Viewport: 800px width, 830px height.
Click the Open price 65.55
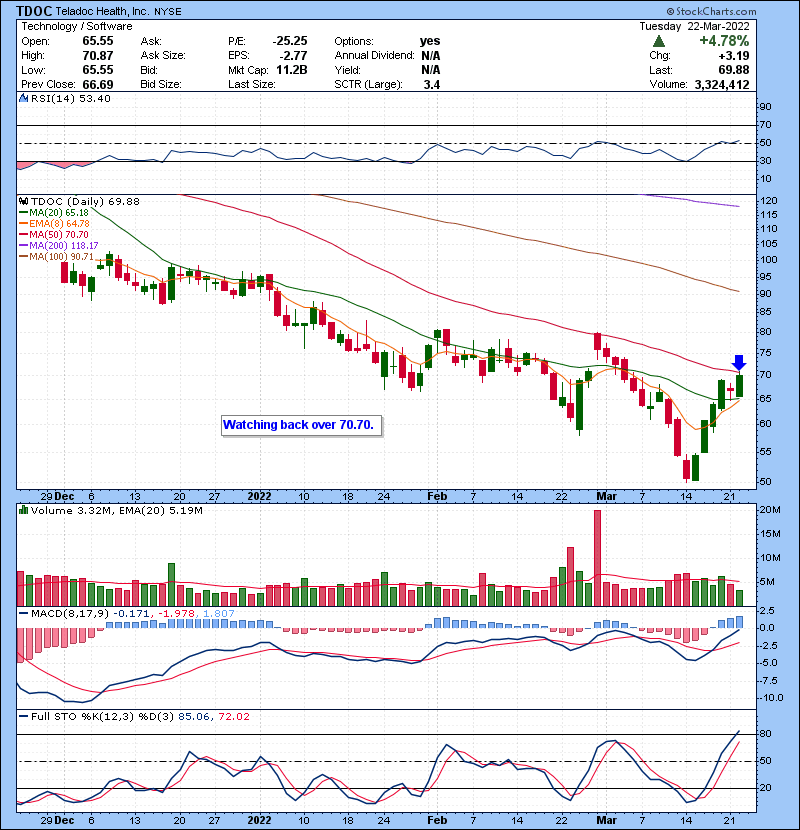click(98, 41)
